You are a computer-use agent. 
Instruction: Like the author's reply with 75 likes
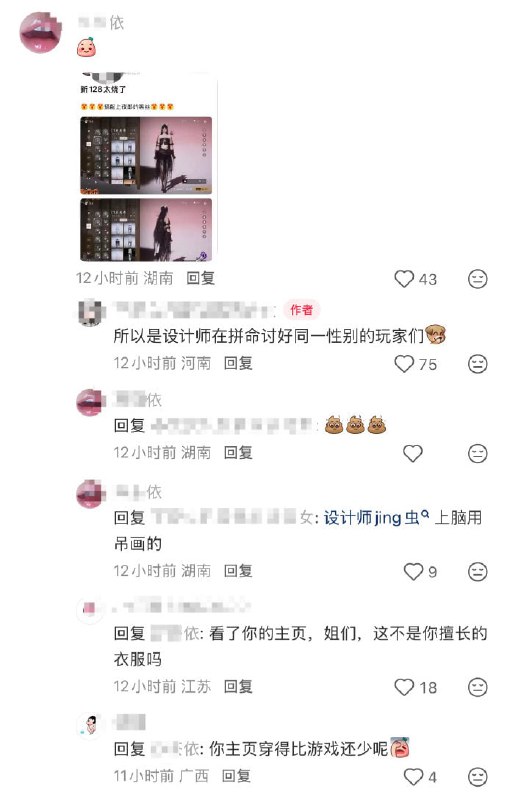404,364
